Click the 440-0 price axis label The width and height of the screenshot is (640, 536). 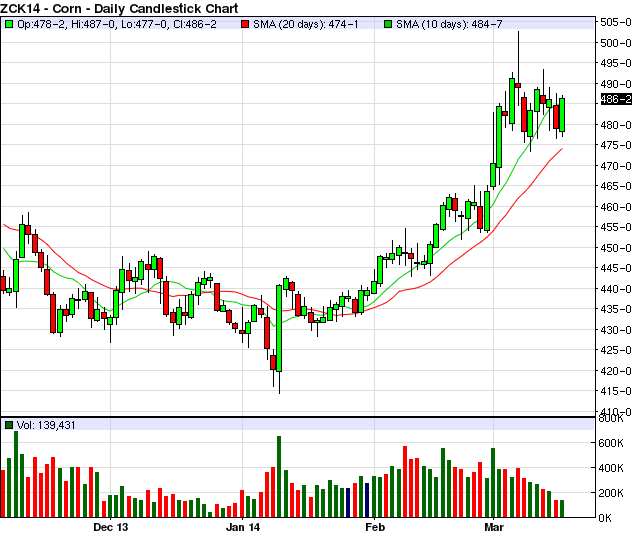[x=616, y=289]
